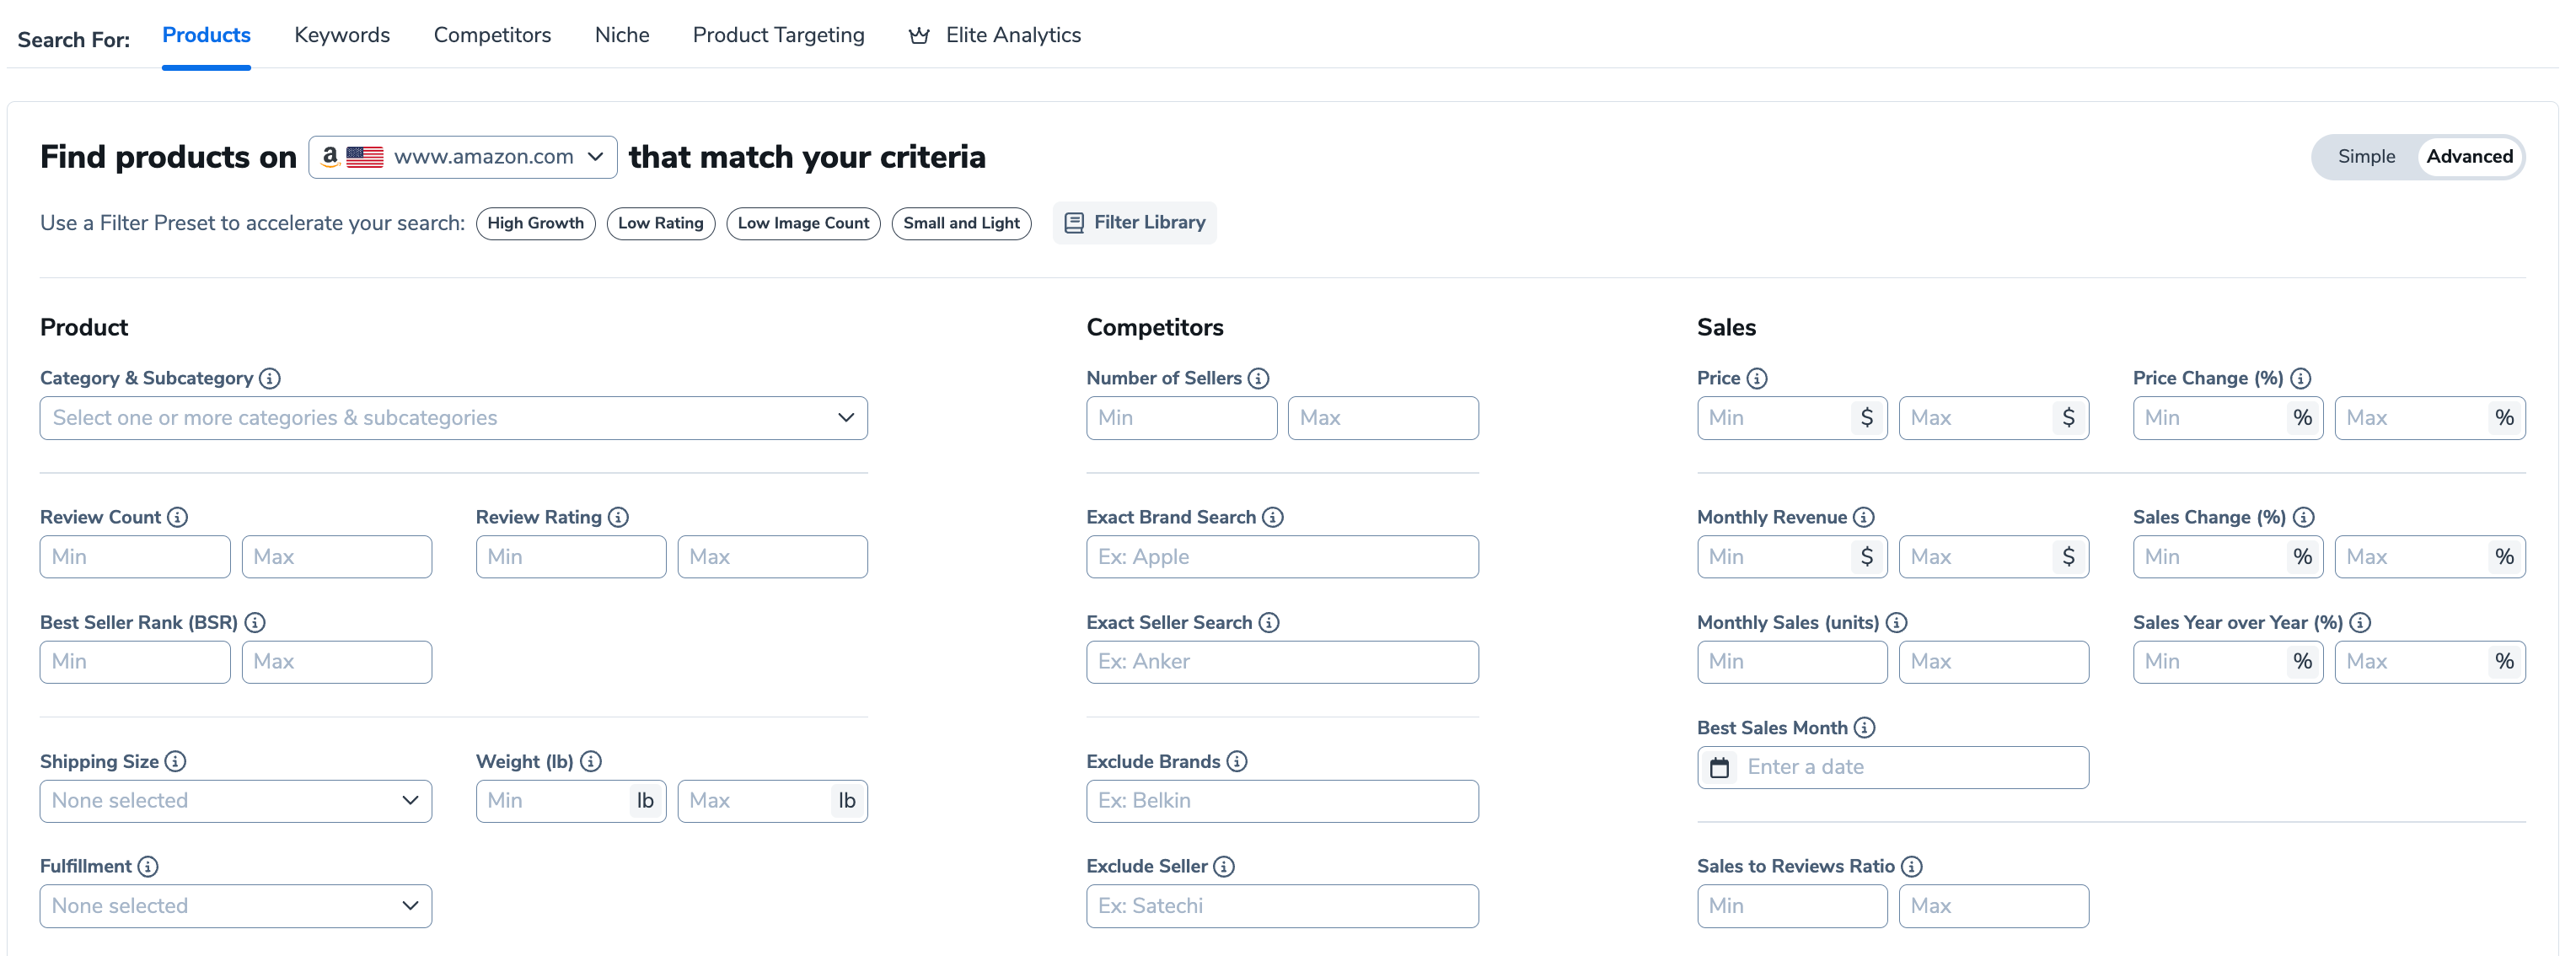The width and height of the screenshot is (2576, 956).
Task: Click the Niche search tab
Action: pos(621,33)
